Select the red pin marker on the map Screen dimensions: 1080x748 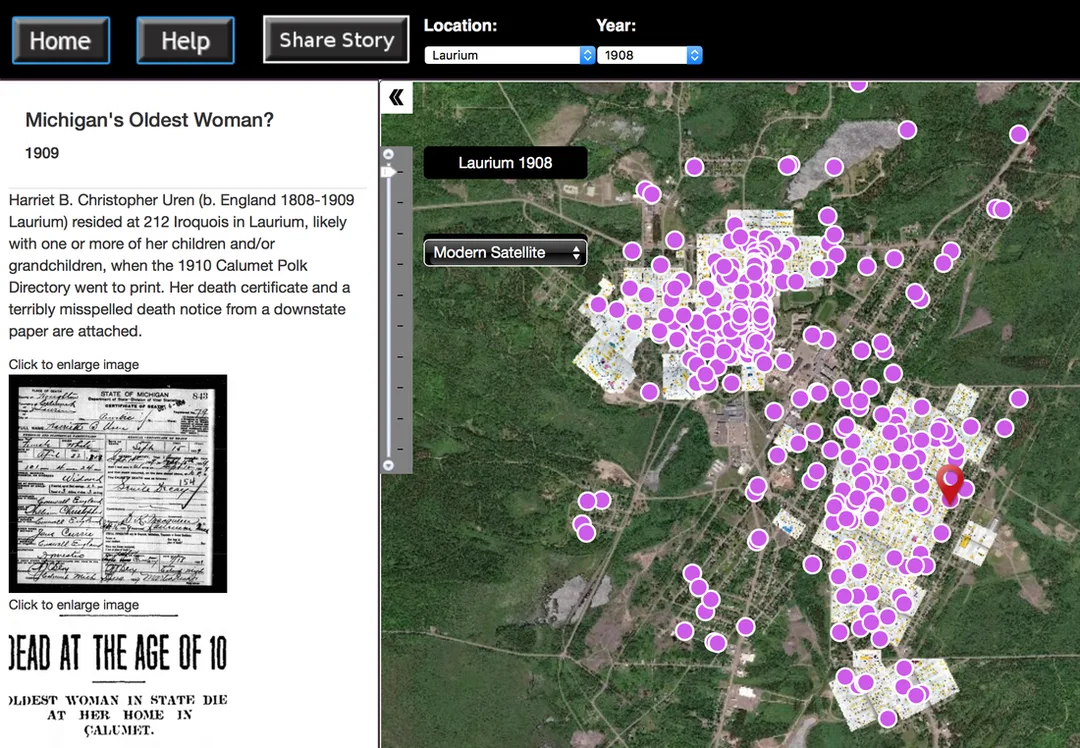pos(951,485)
